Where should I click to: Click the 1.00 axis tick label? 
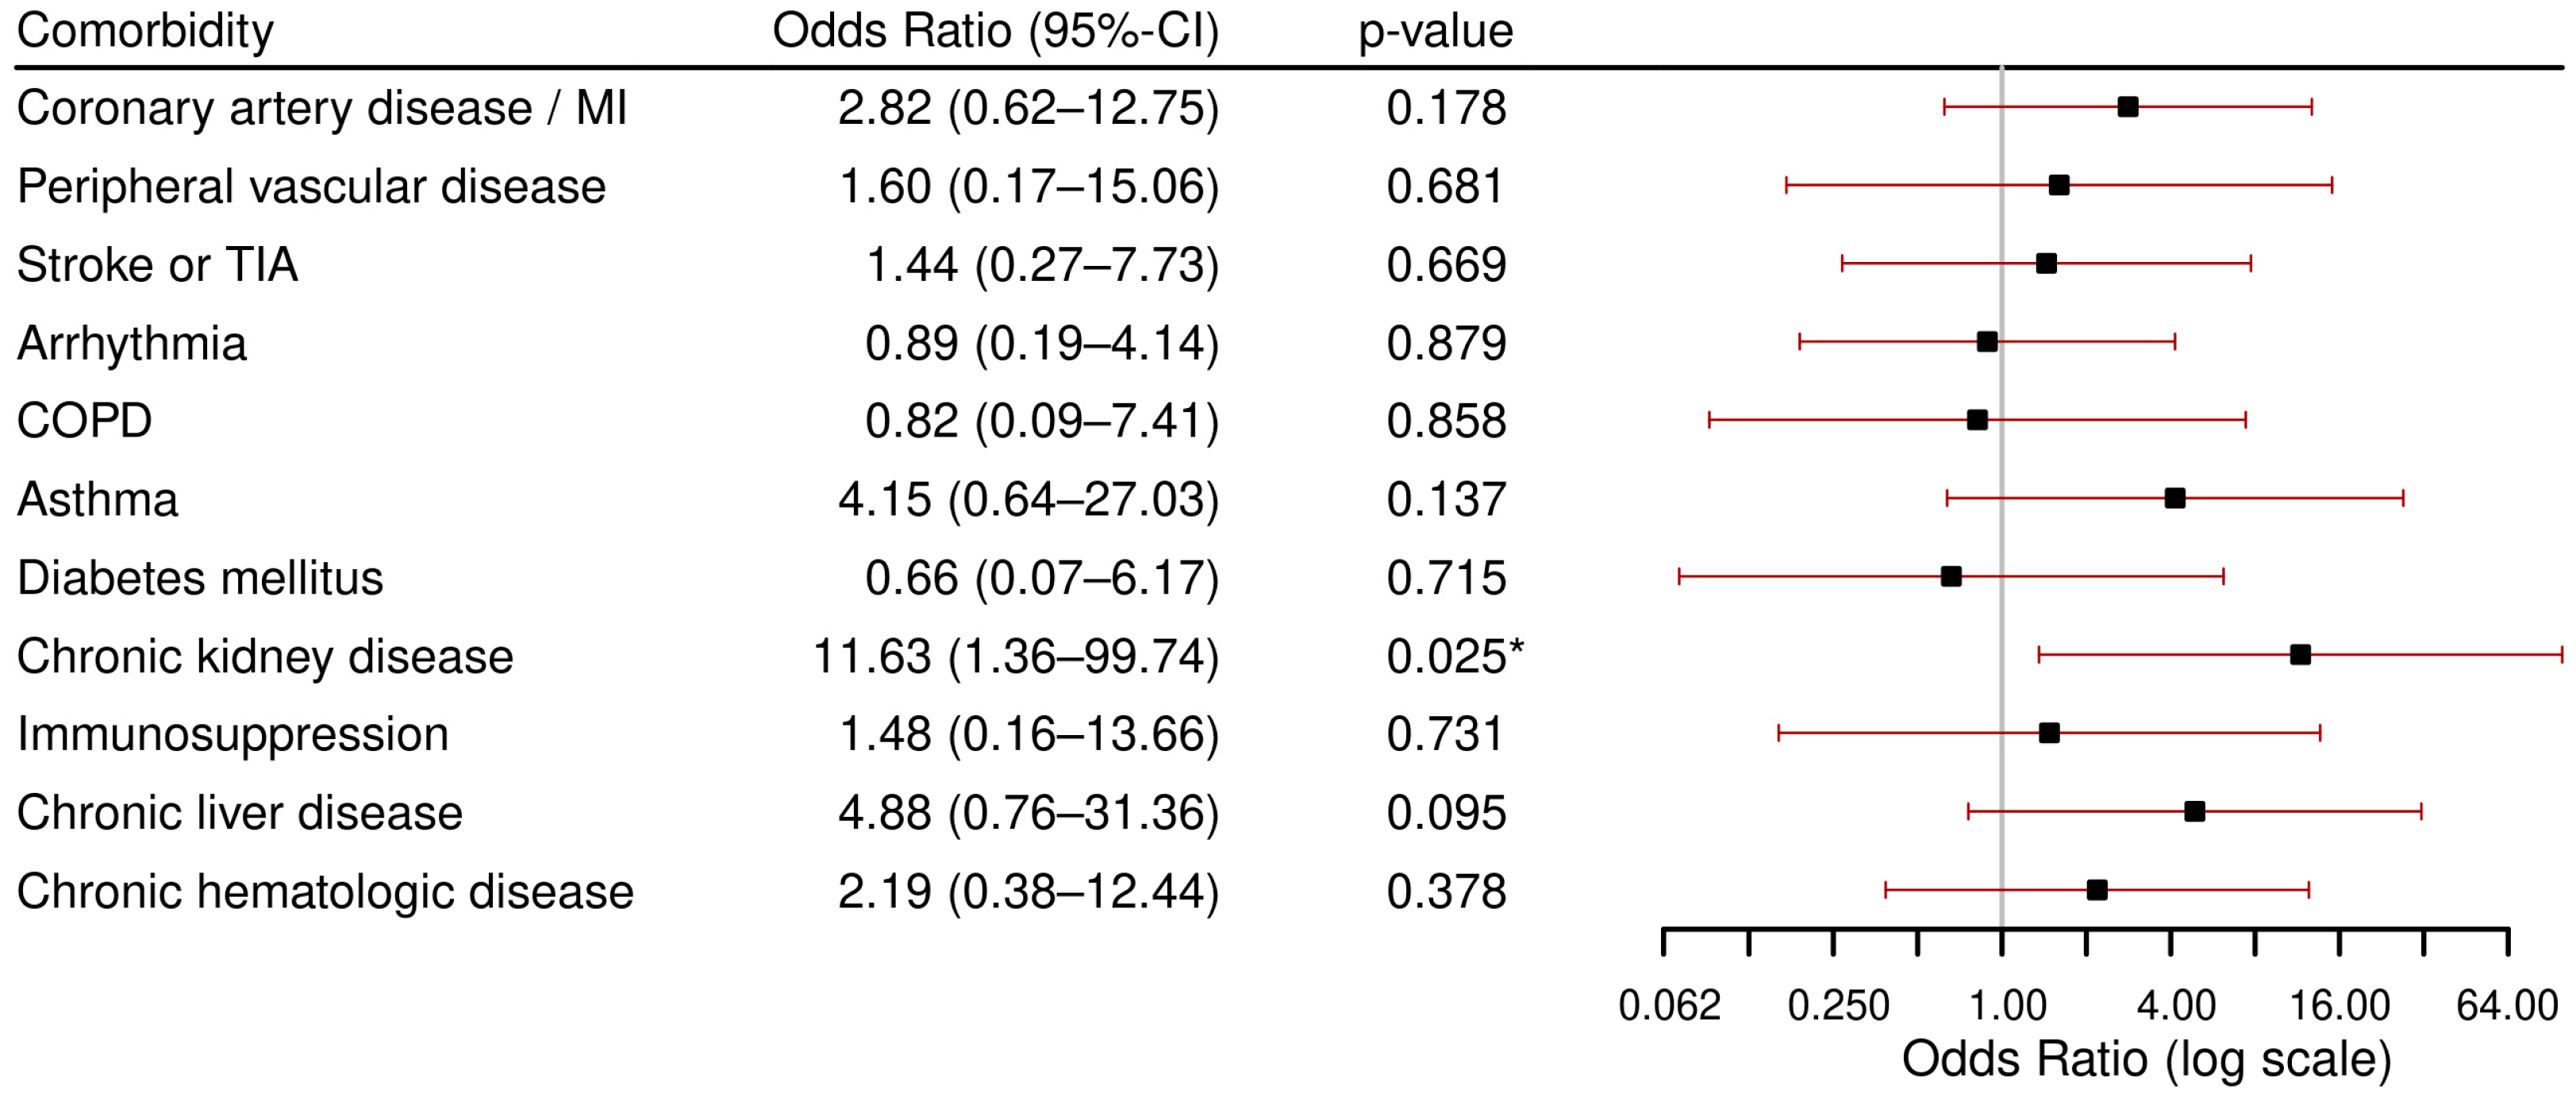(2007, 1005)
